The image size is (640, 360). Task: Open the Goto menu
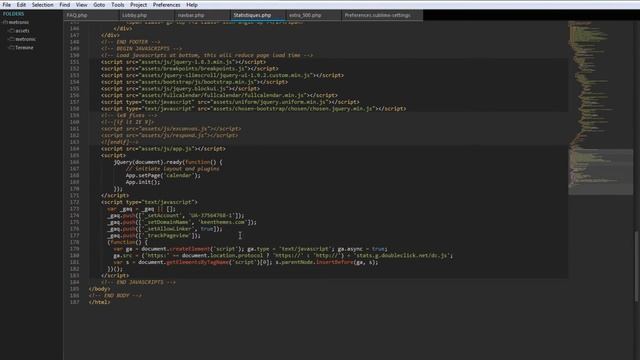pos(99,5)
